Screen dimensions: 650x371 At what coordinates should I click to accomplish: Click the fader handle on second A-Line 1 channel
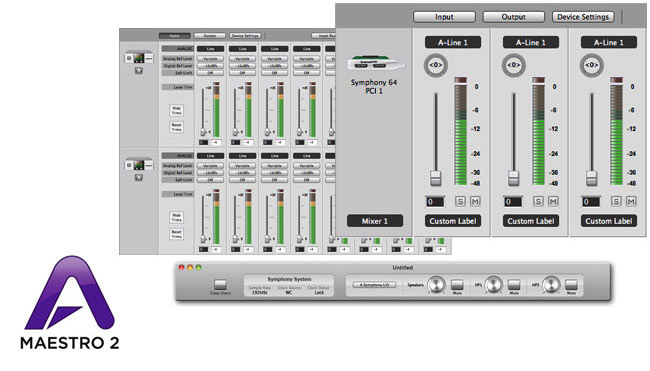[x=514, y=178]
